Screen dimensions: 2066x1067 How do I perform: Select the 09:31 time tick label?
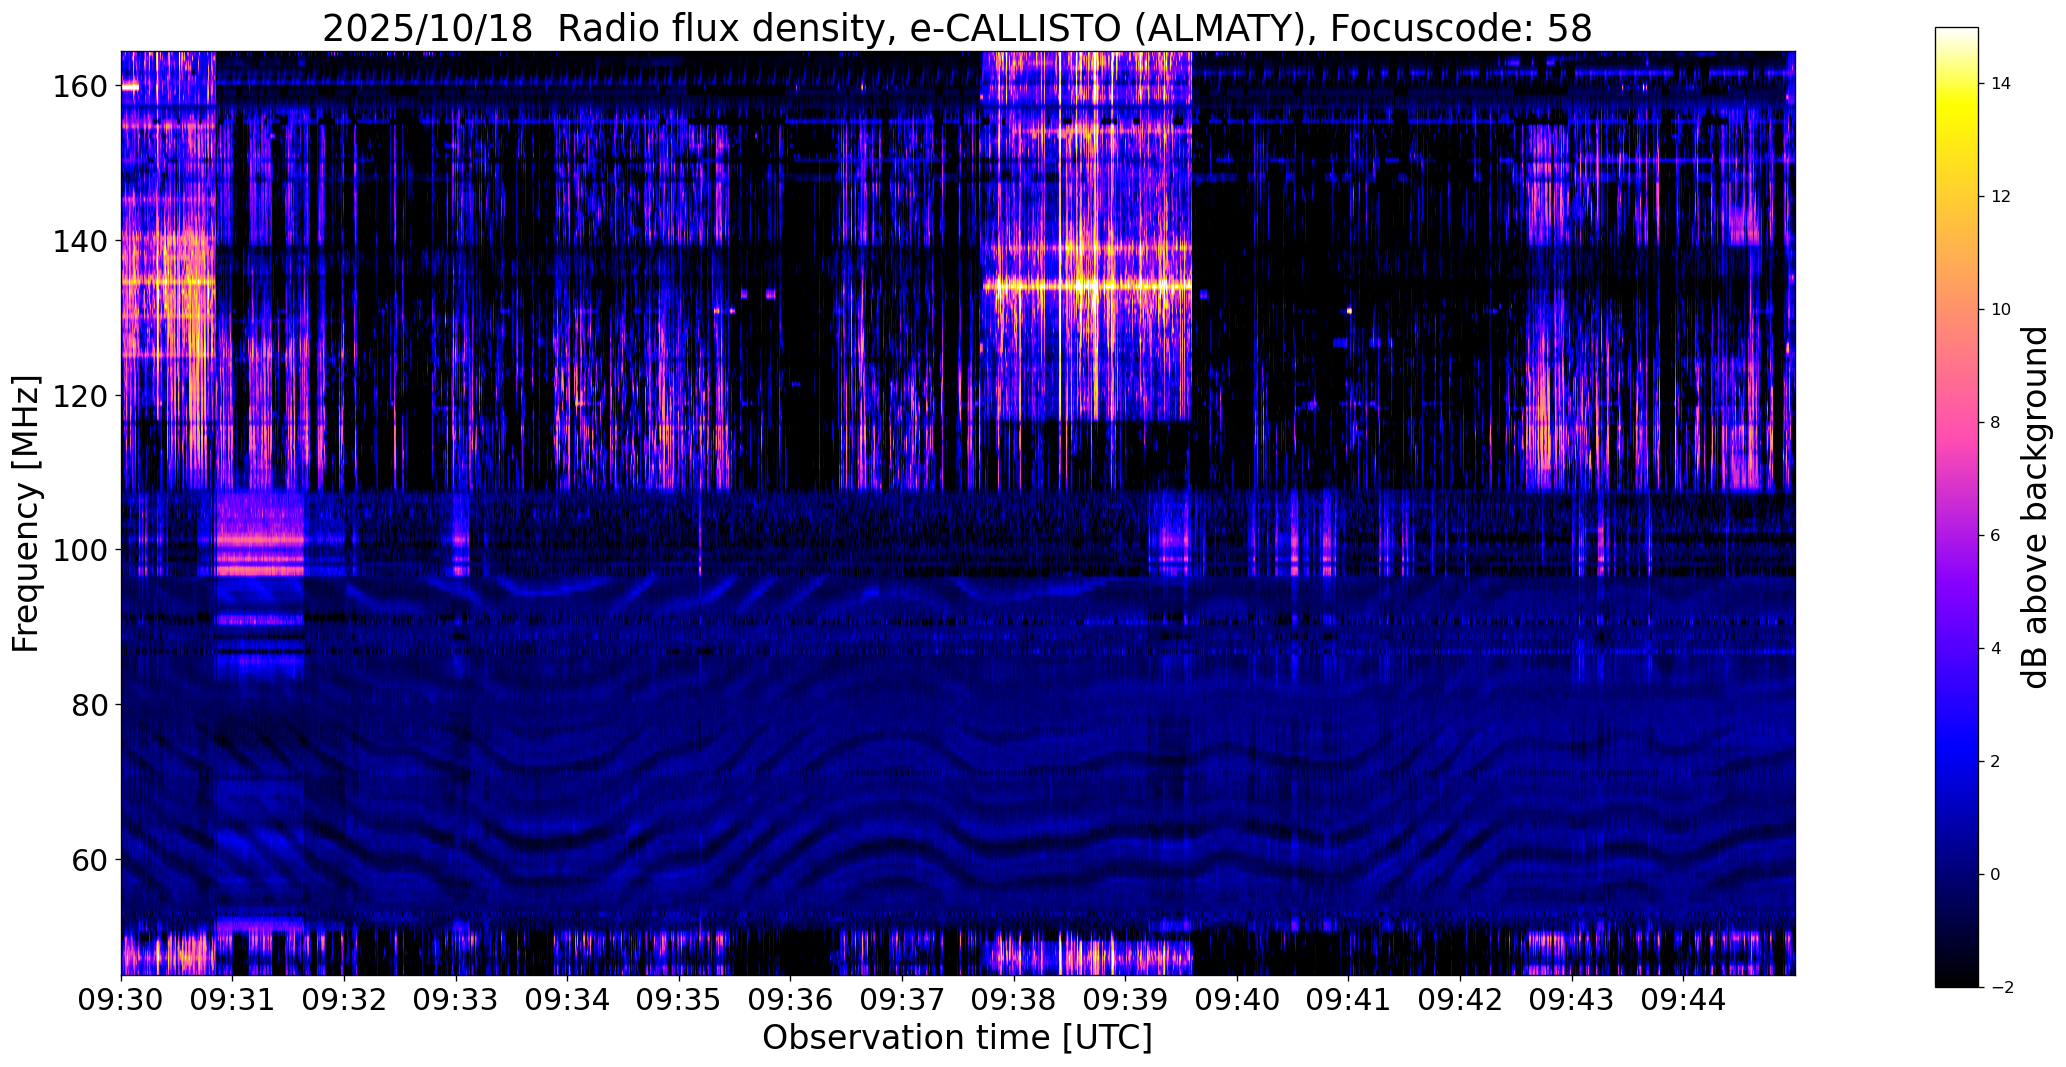(233, 999)
